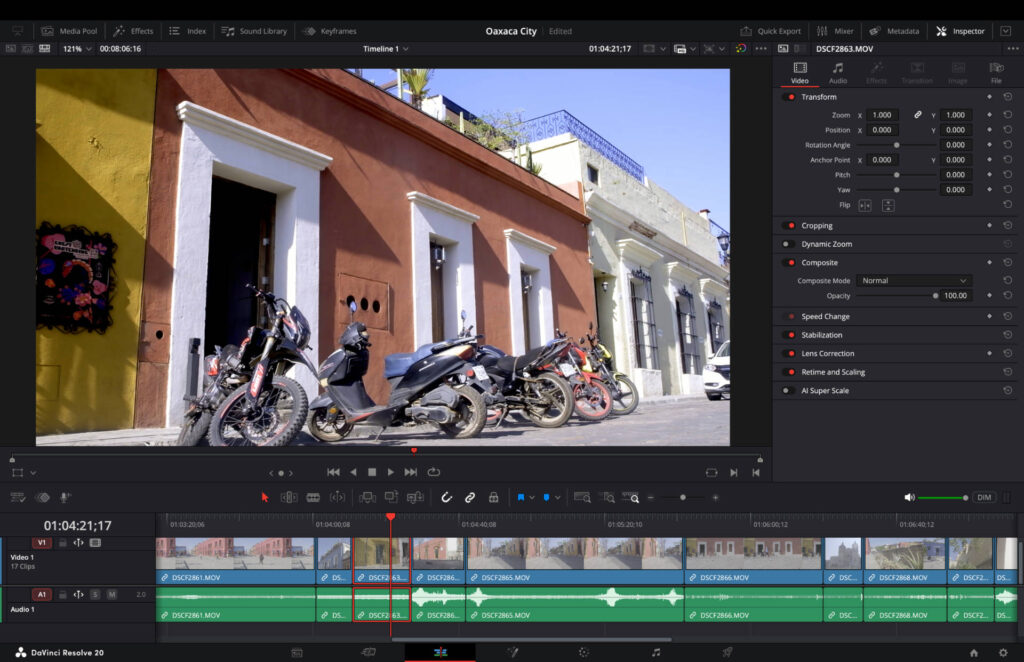
Task: Switch to the File tab in Inspector
Action: (x=996, y=73)
